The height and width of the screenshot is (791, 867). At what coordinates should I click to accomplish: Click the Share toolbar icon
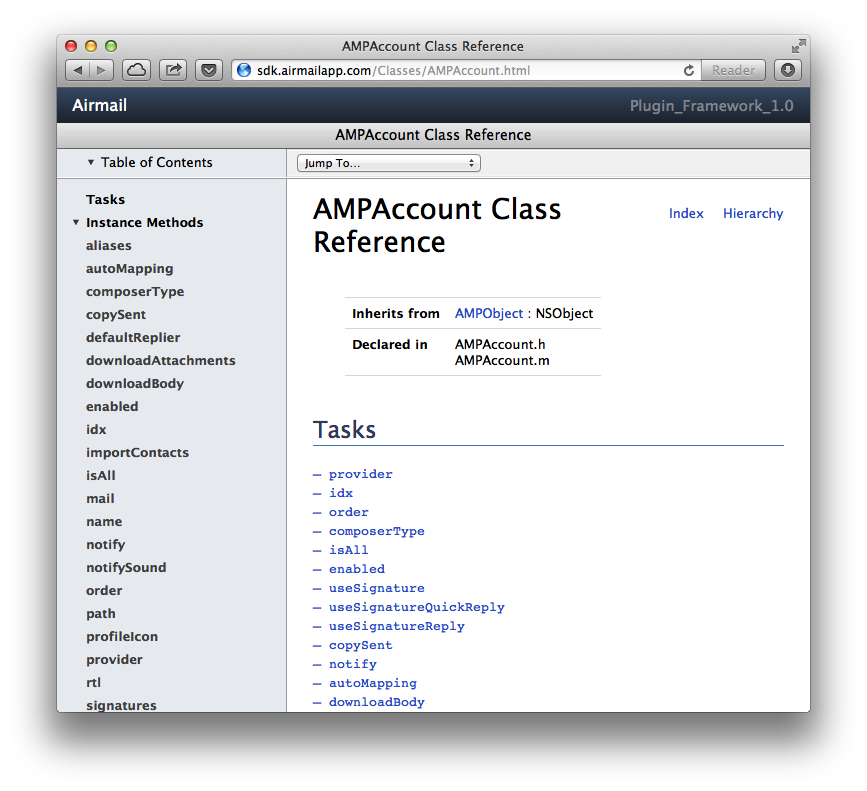(x=173, y=70)
